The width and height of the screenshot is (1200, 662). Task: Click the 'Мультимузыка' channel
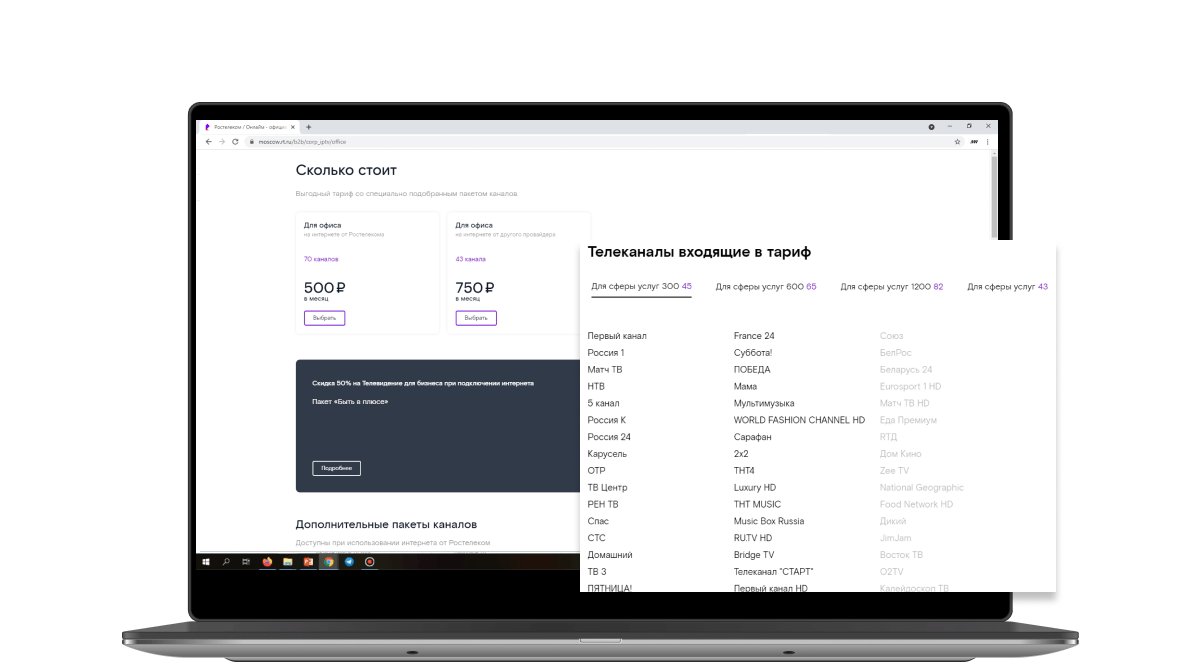tap(764, 403)
